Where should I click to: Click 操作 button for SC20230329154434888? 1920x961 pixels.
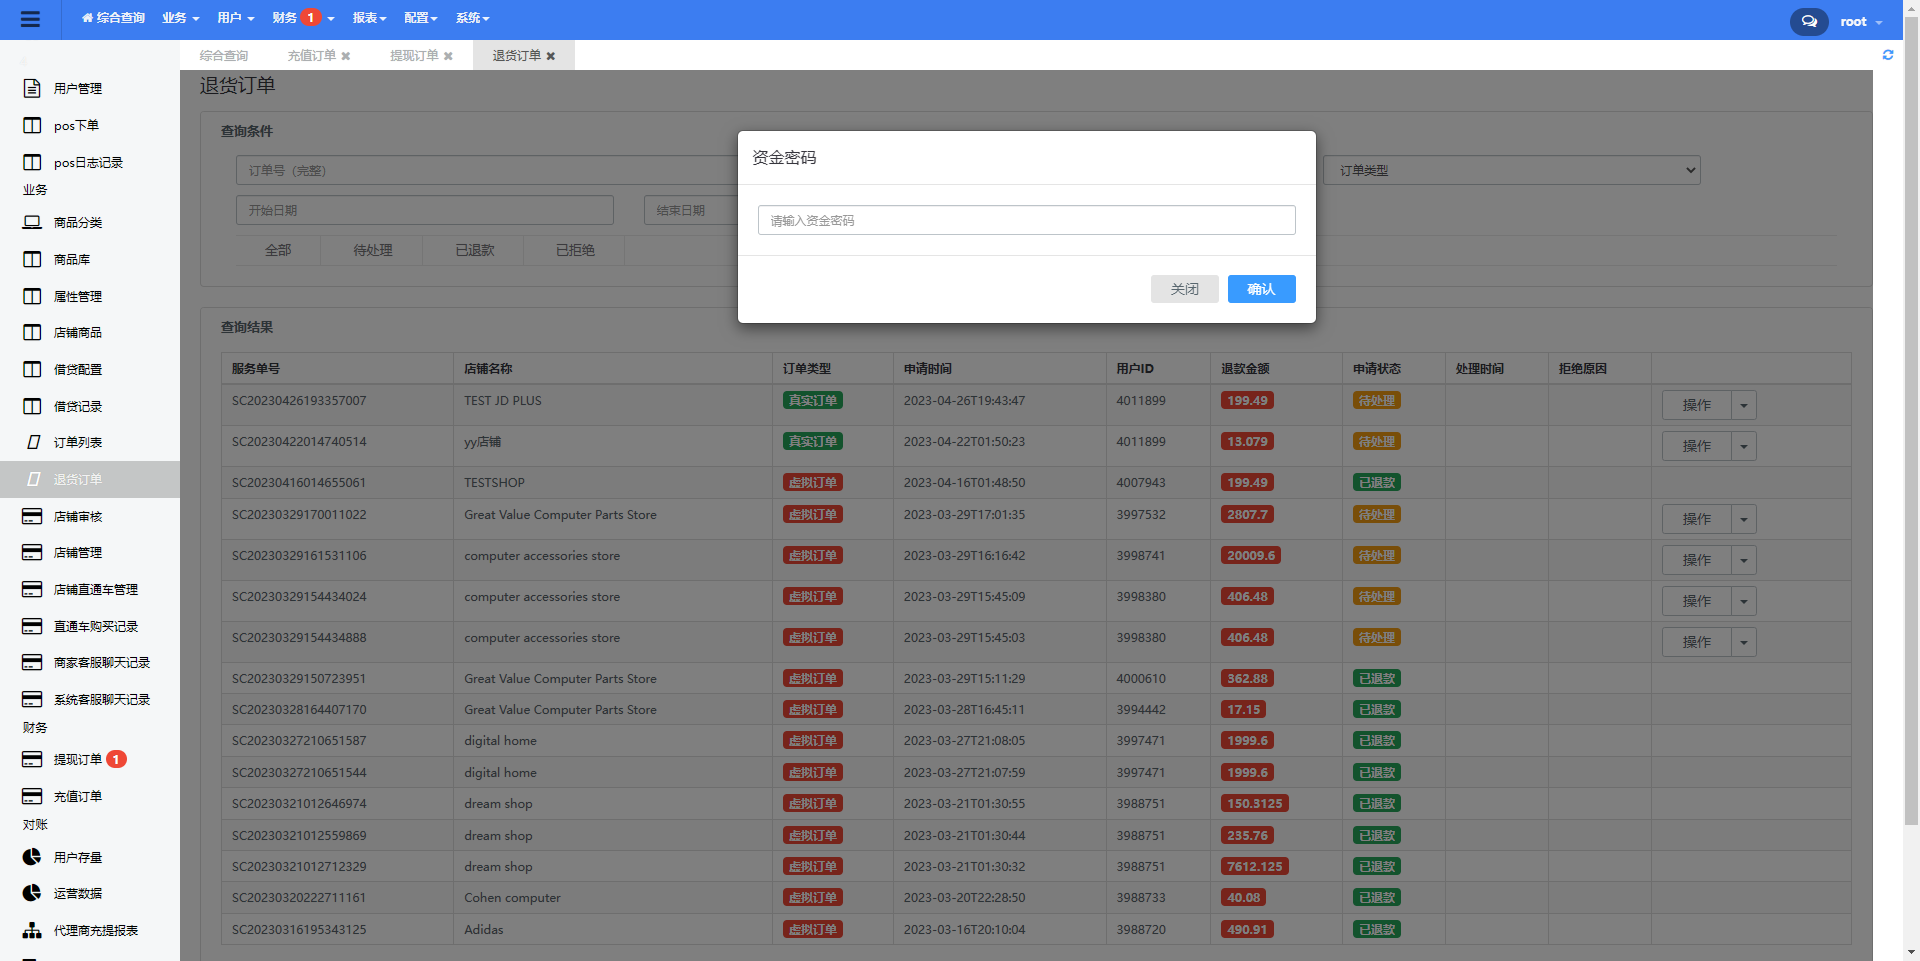[x=1697, y=642]
